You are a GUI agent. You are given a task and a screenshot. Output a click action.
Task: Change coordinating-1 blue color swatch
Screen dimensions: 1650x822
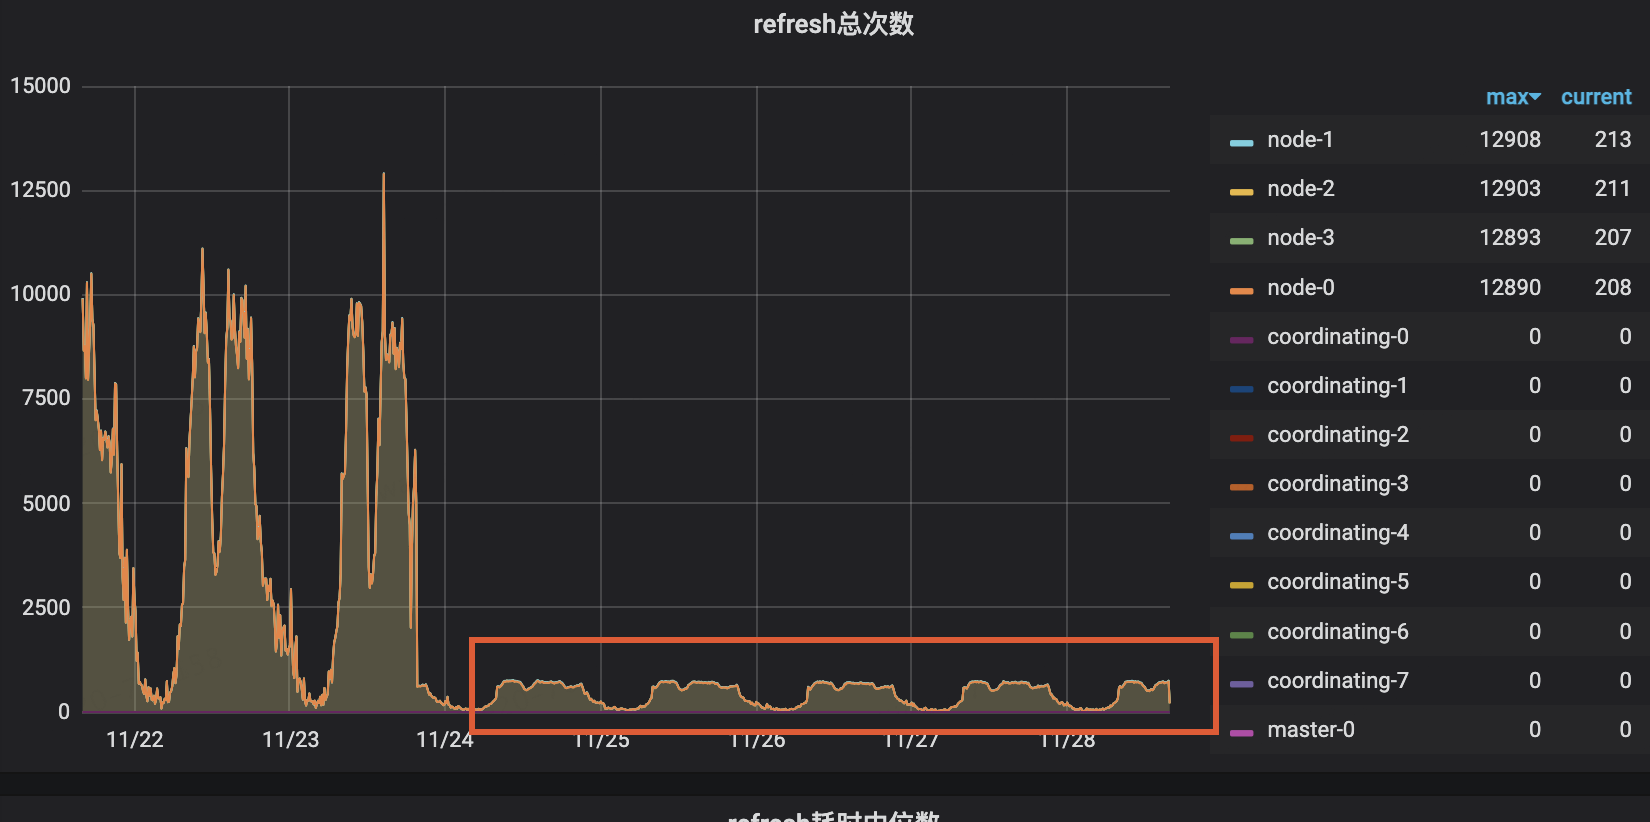point(1241,389)
